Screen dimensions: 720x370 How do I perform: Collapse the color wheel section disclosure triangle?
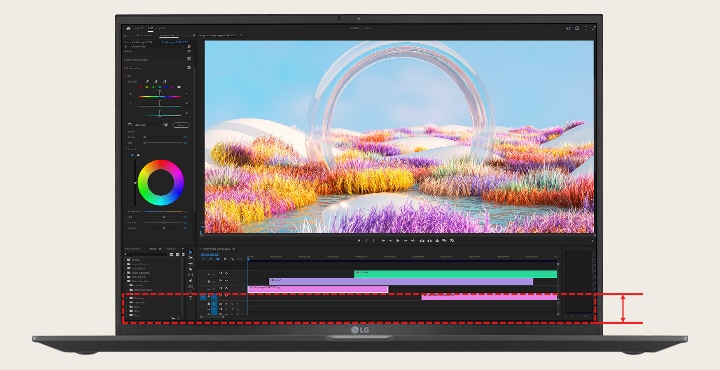tap(125, 149)
